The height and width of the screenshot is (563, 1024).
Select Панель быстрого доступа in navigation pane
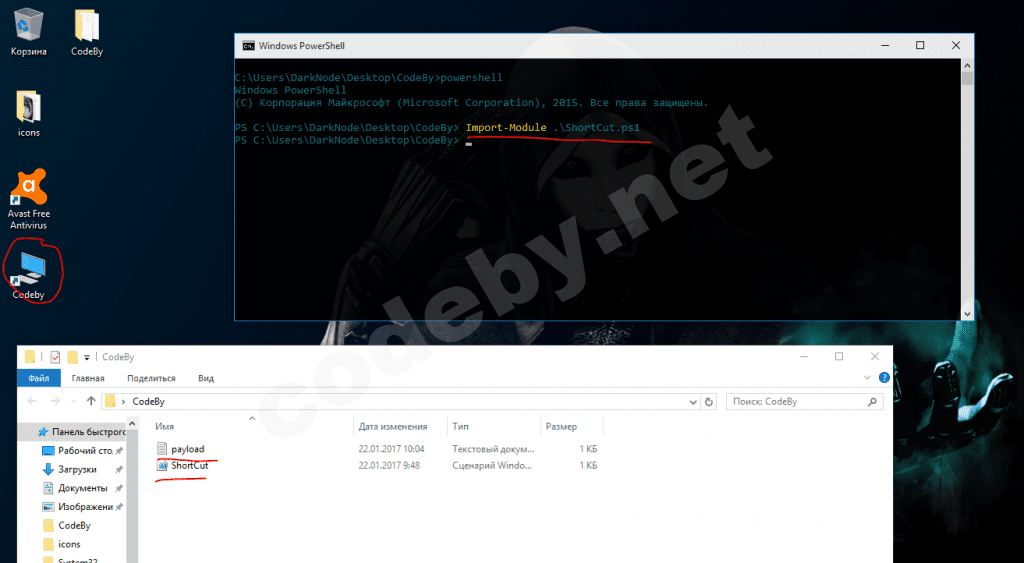81,432
